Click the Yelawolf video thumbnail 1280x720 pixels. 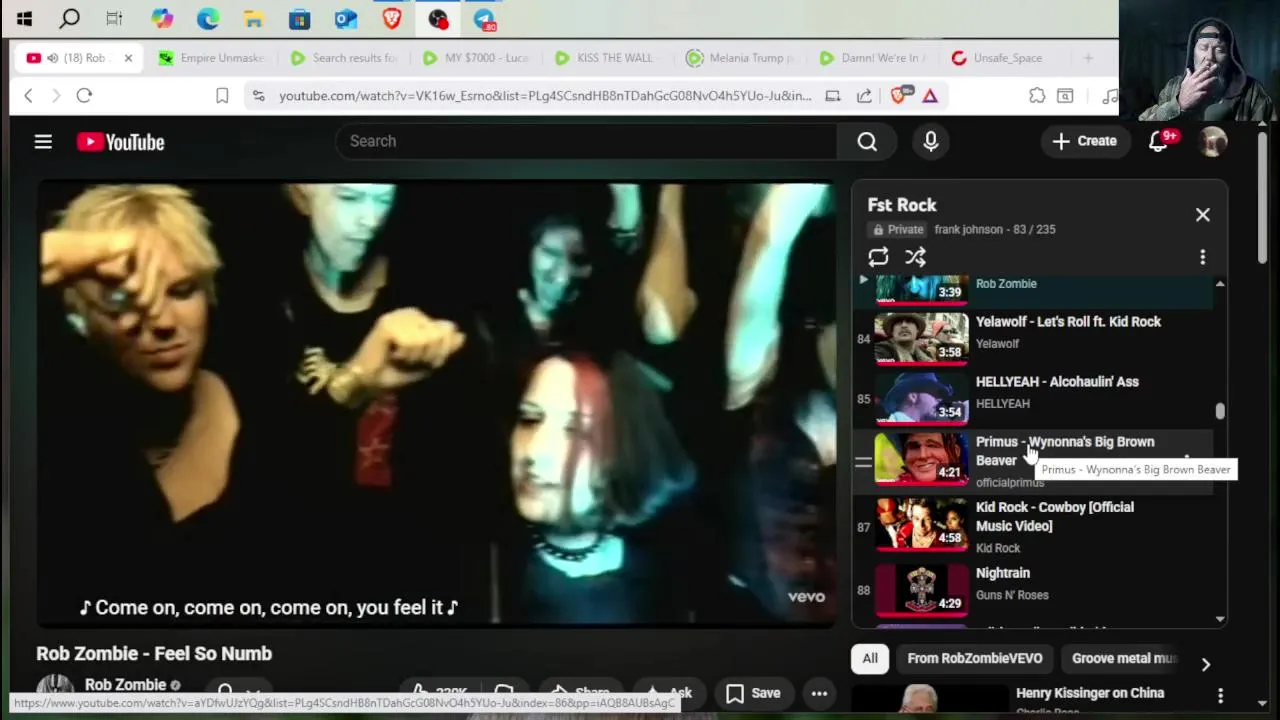(x=921, y=337)
